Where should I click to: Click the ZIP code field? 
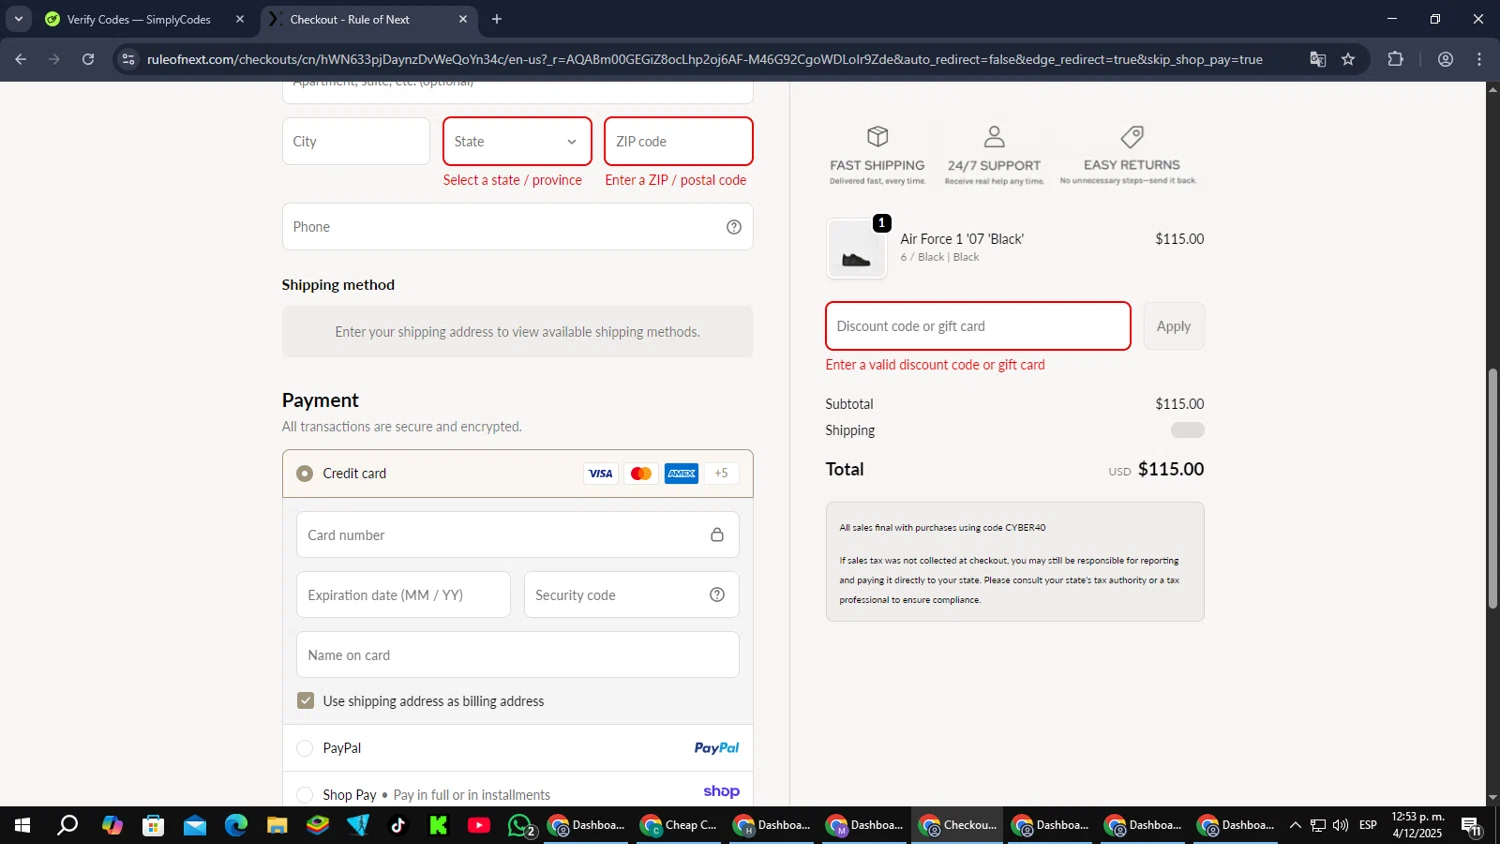click(x=678, y=141)
